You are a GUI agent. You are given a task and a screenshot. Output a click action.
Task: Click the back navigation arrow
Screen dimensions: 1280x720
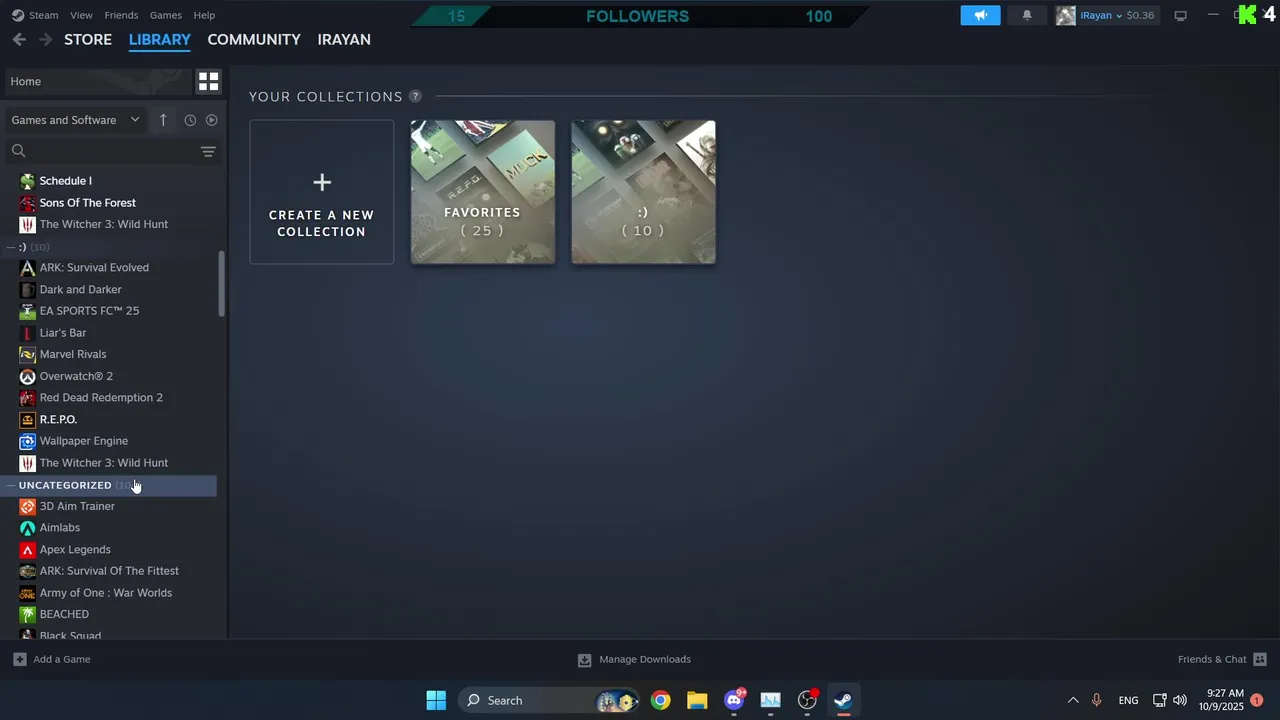pos(19,39)
